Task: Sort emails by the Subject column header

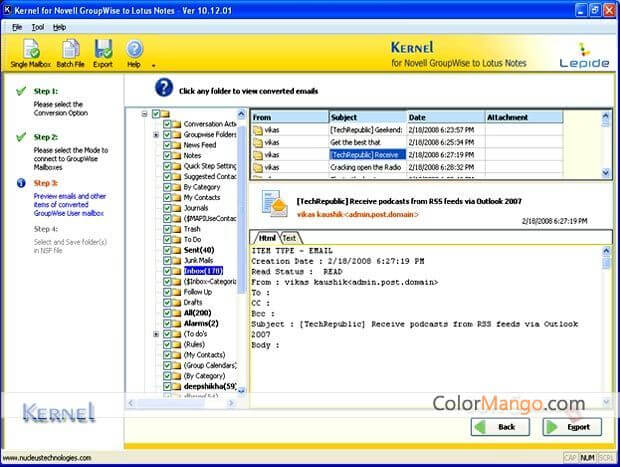Action: coord(368,117)
